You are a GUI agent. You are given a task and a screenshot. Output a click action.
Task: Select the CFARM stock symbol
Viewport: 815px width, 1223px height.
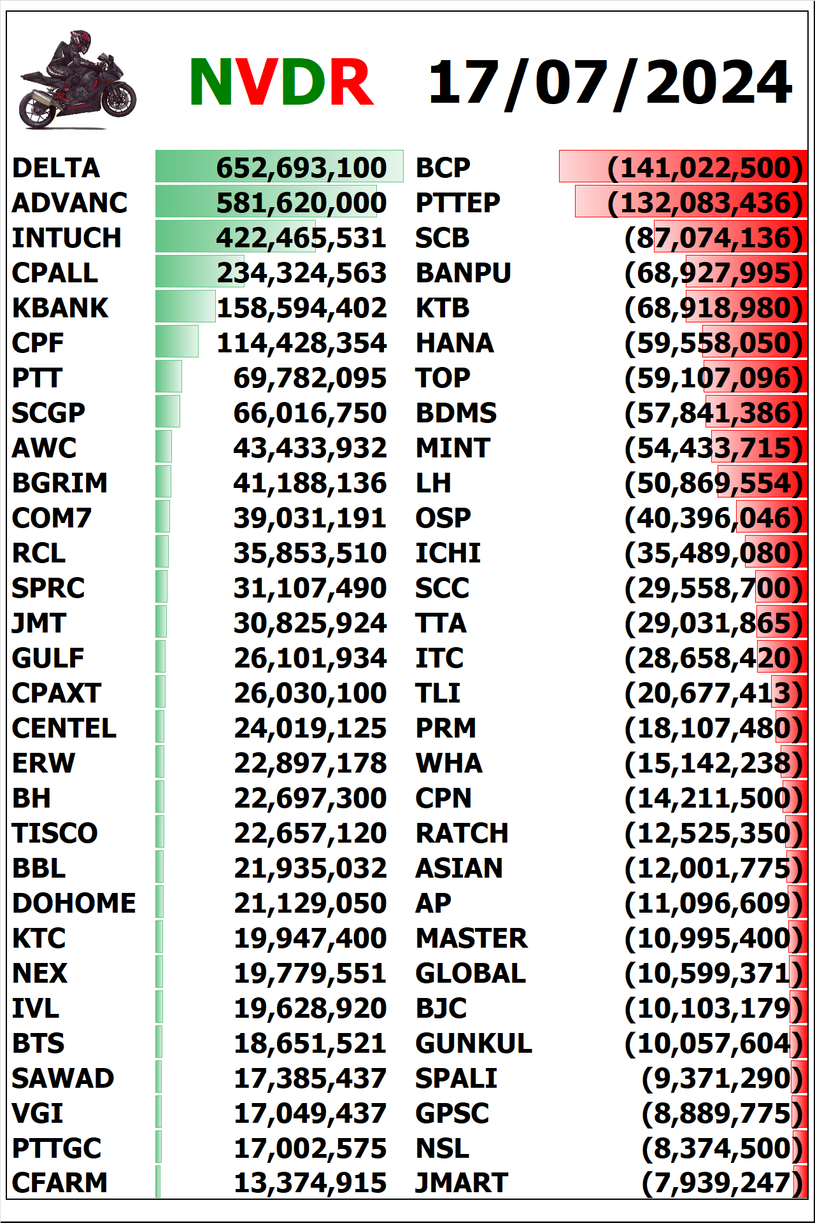tap(59, 1183)
